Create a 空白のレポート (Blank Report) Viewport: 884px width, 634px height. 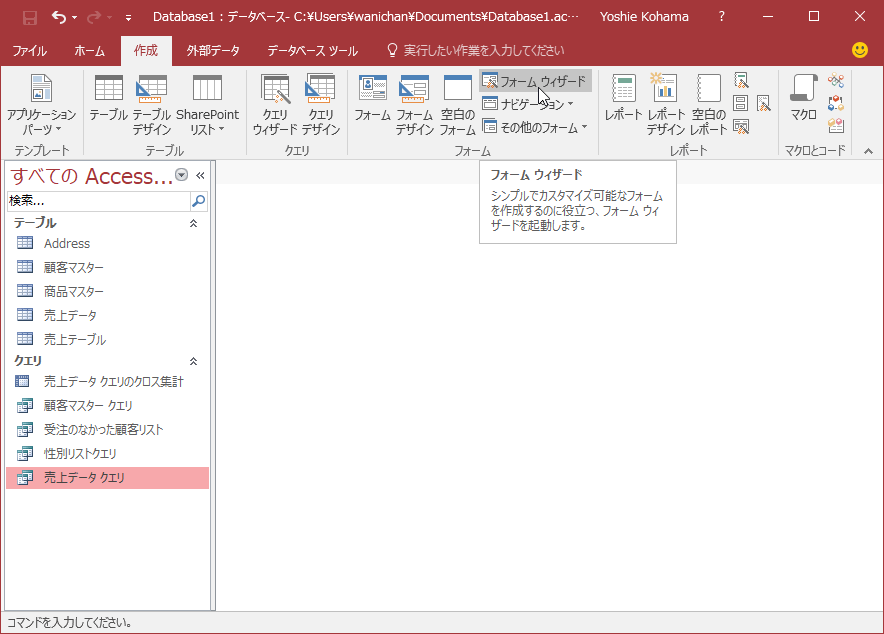tap(708, 105)
